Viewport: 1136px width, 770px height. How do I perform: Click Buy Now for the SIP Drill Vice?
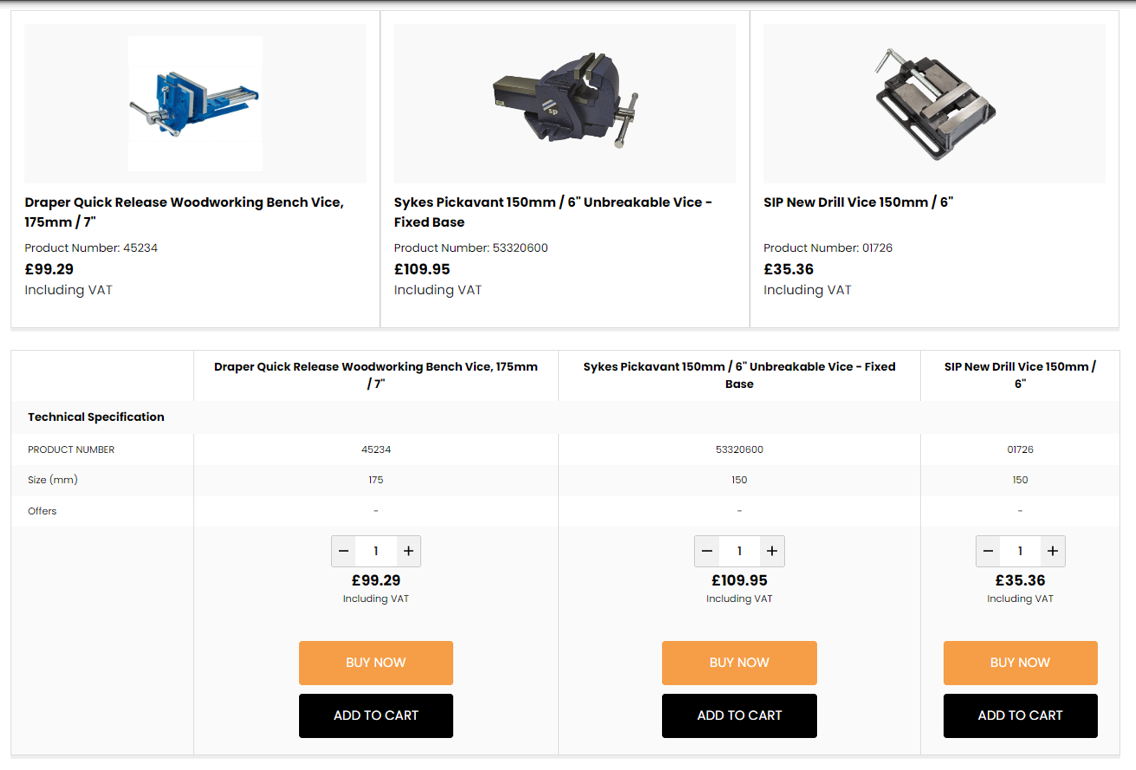click(1020, 663)
